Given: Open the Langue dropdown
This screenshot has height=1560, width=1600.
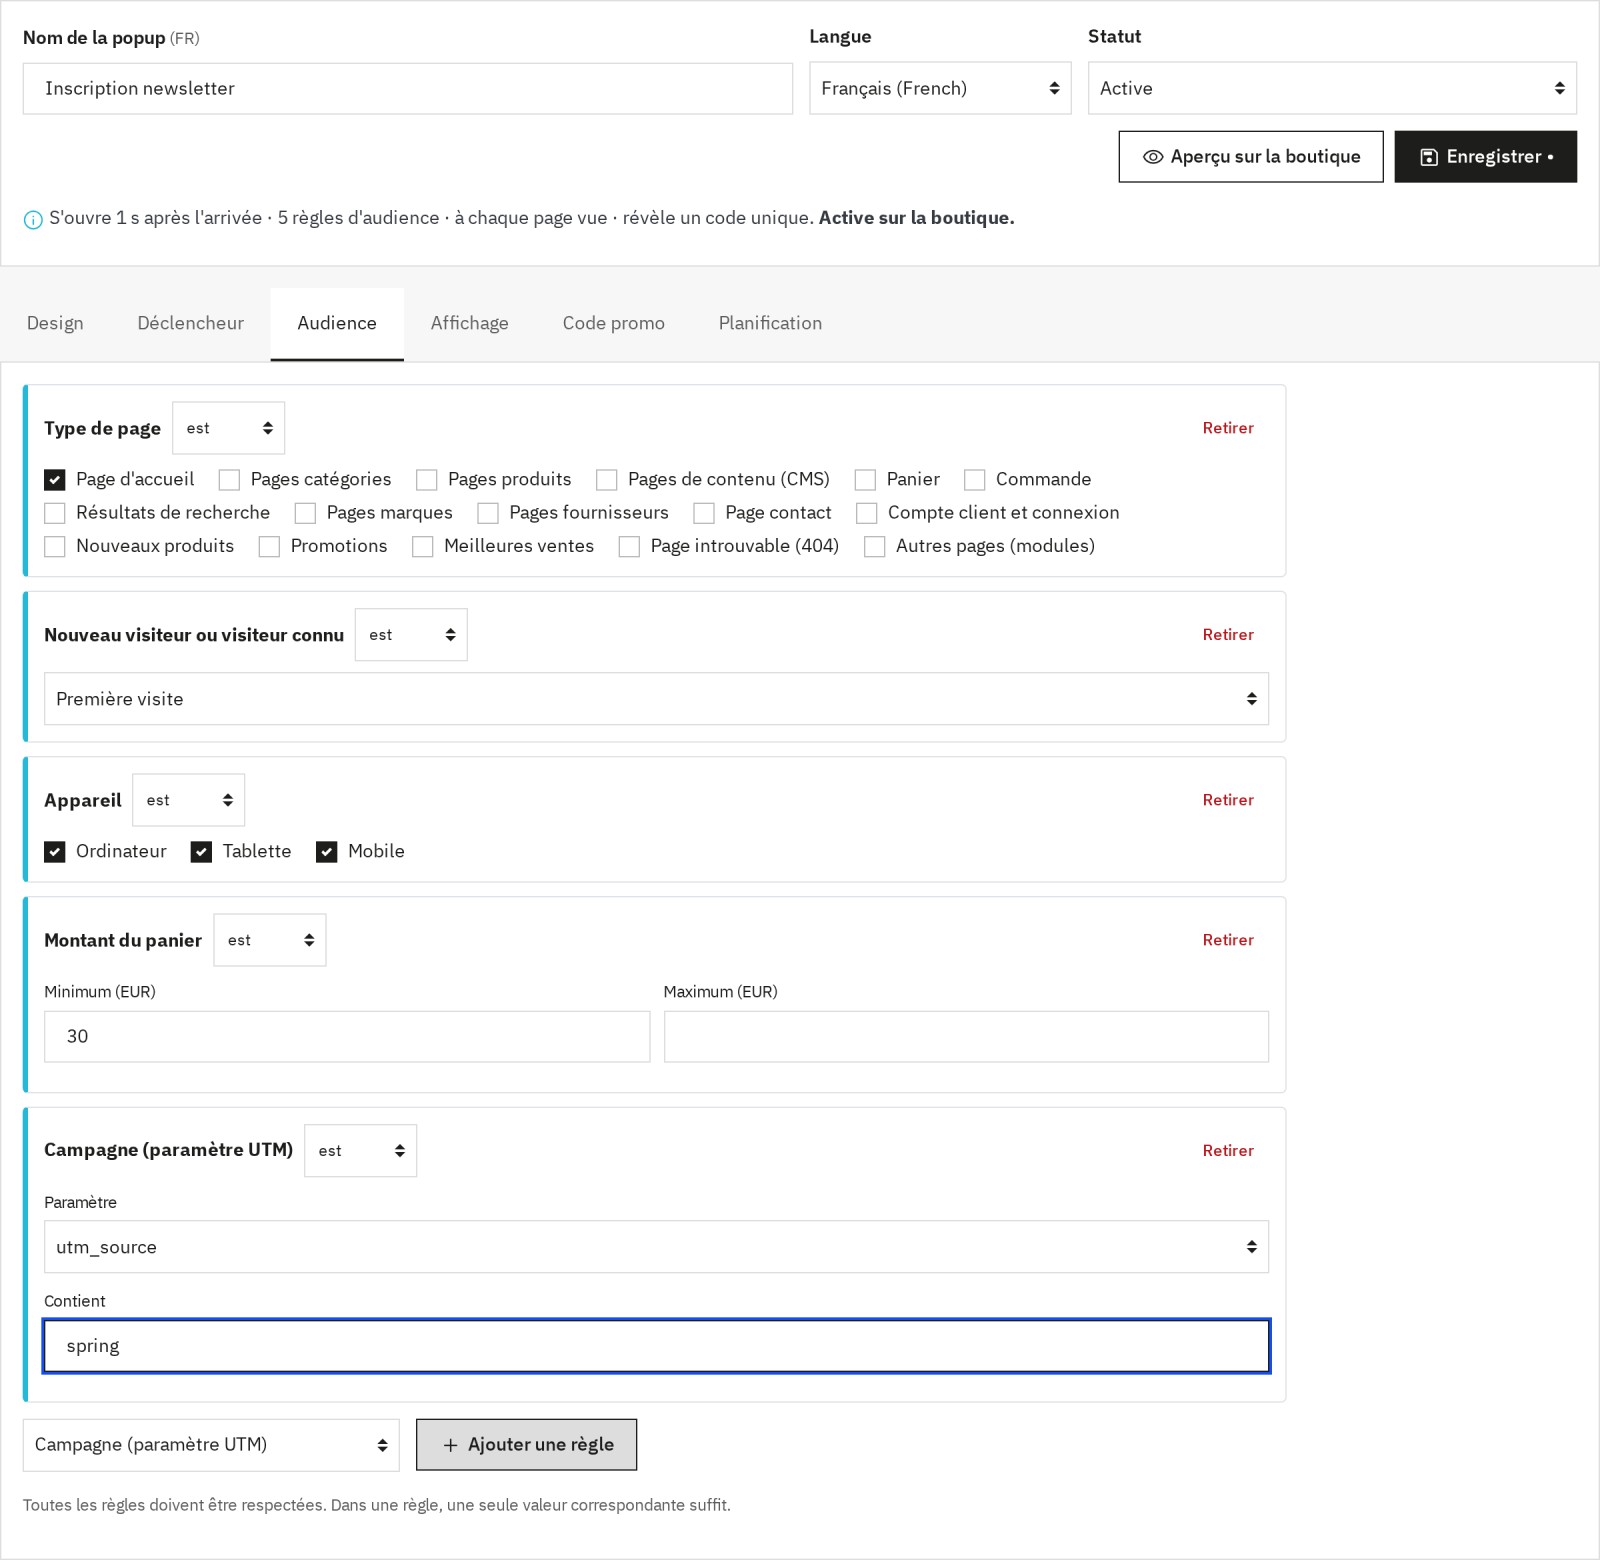Looking at the screenshot, I should point(940,88).
